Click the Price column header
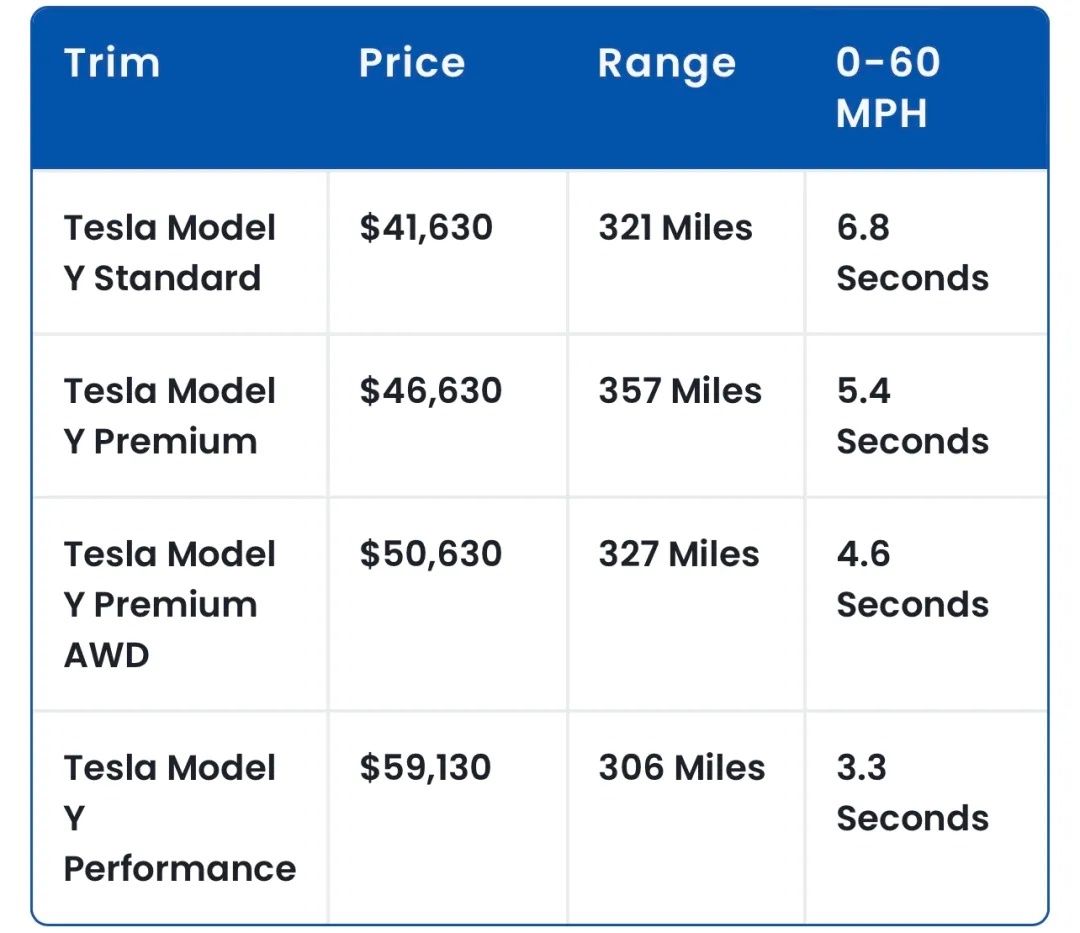The height and width of the screenshot is (933, 1080). click(412, 63)
